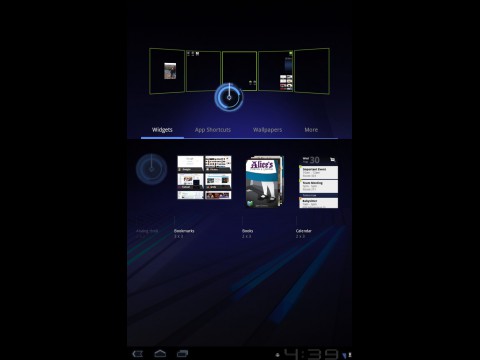The image size is (480, 360).
Task: Click the glowing analog clock being placed
Action: [229, 97]
